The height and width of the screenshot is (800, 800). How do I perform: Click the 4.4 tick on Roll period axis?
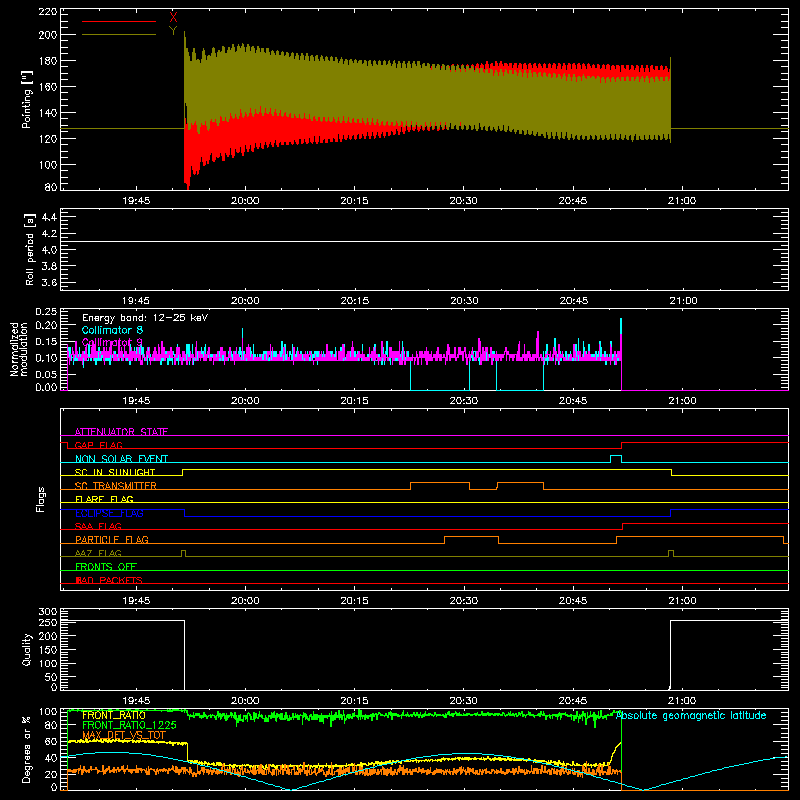click(x=49, y=217)
